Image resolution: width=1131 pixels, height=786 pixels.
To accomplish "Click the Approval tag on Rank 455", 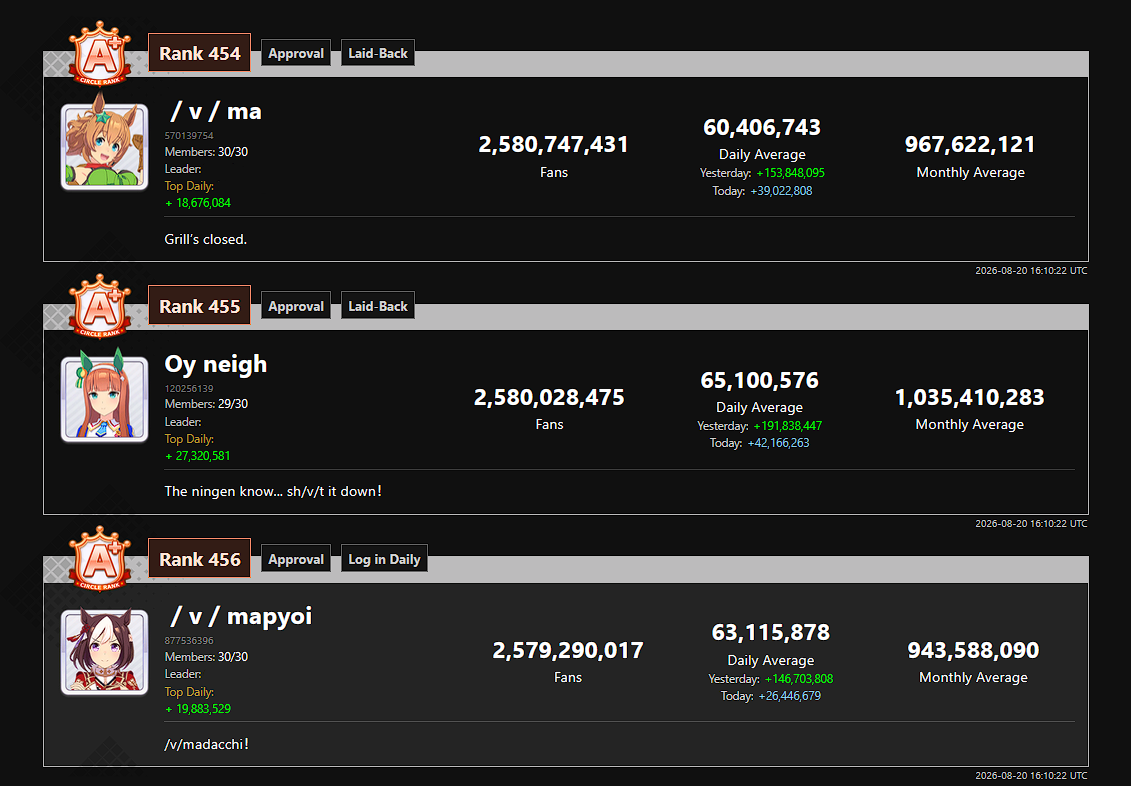I will pyautogui.click(x=296, y=306).
